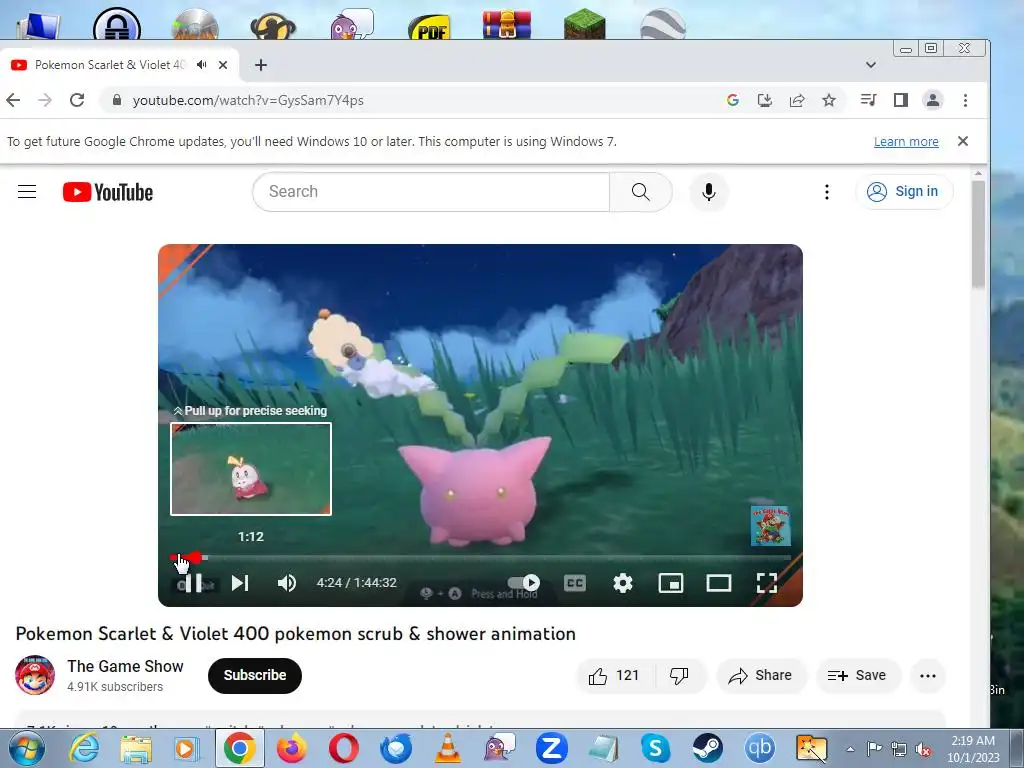The image size is (1024, 768).
Task: Open Firefox from taskbar
Action: tap(291, 748)
